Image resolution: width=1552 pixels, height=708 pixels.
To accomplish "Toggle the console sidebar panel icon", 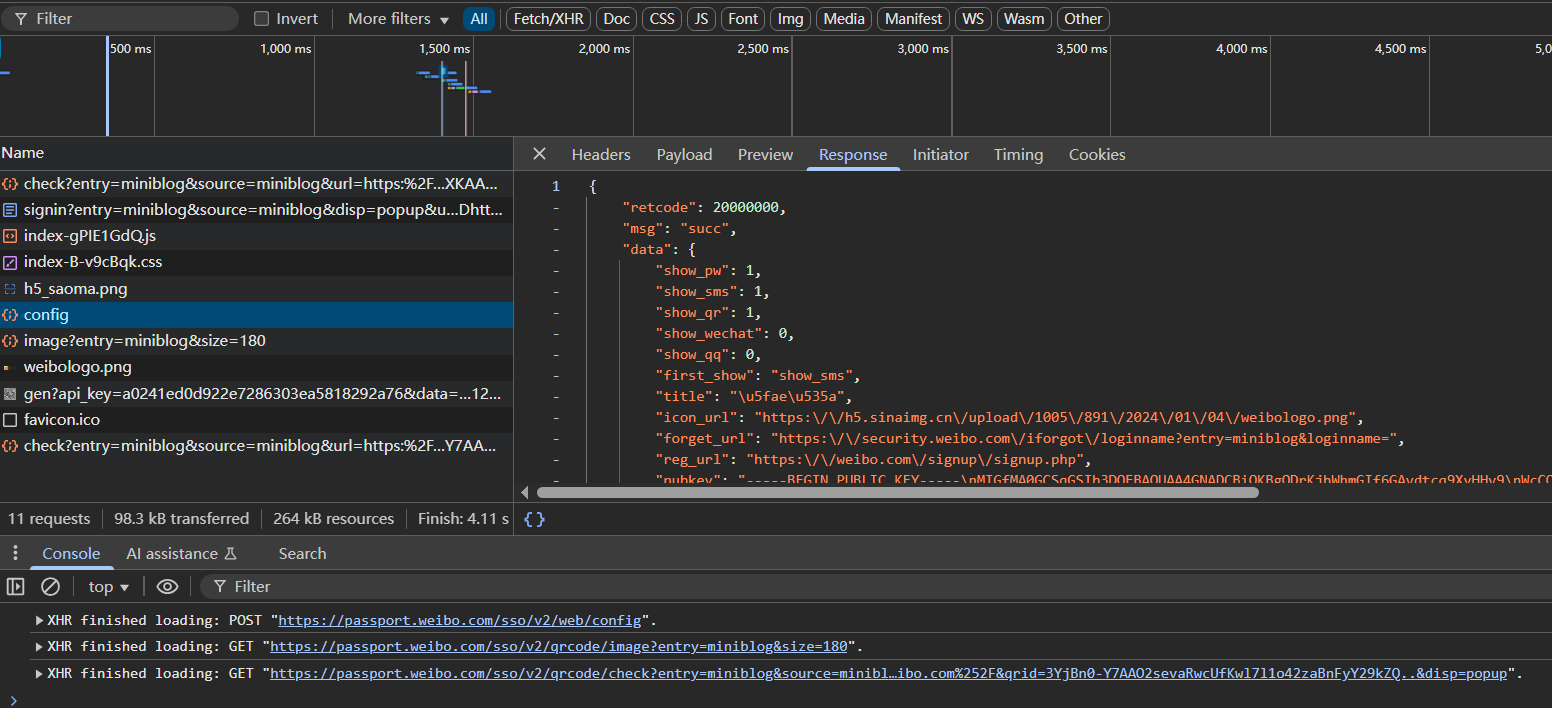I will point(15,587).
